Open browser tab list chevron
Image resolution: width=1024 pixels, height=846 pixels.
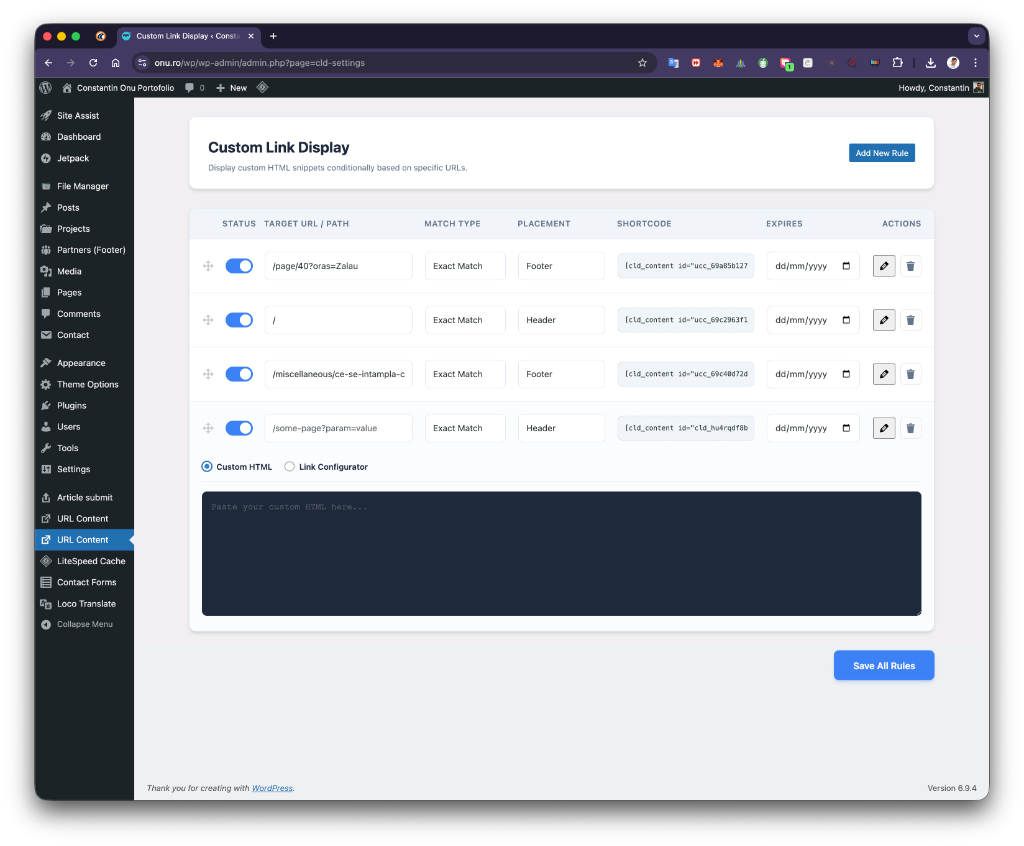976,36
